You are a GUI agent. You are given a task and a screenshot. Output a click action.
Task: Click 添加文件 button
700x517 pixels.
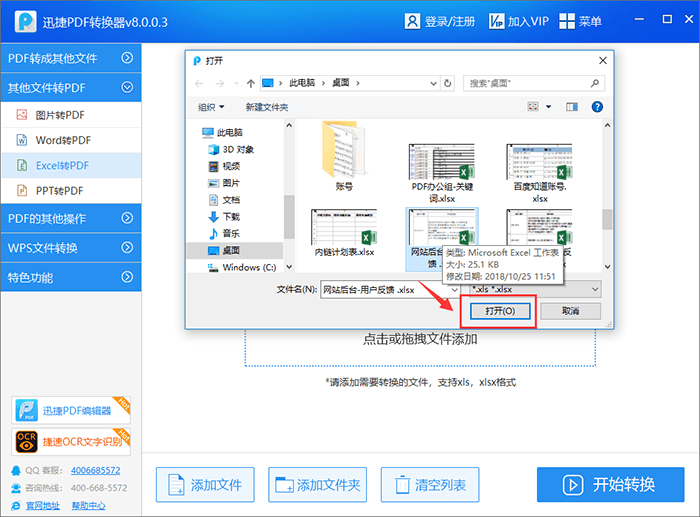click(x=205, y=484)
